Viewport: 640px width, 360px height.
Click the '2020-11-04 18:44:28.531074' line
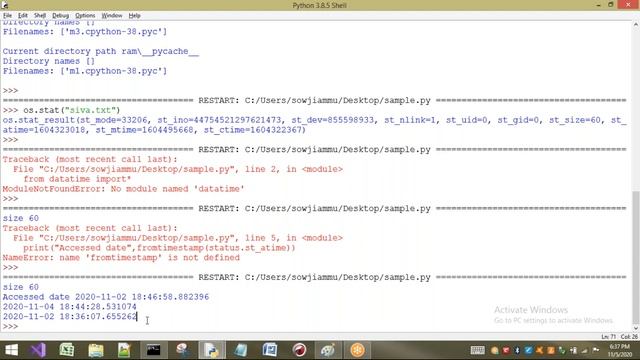pyautogui.click(x=69, y=307)
